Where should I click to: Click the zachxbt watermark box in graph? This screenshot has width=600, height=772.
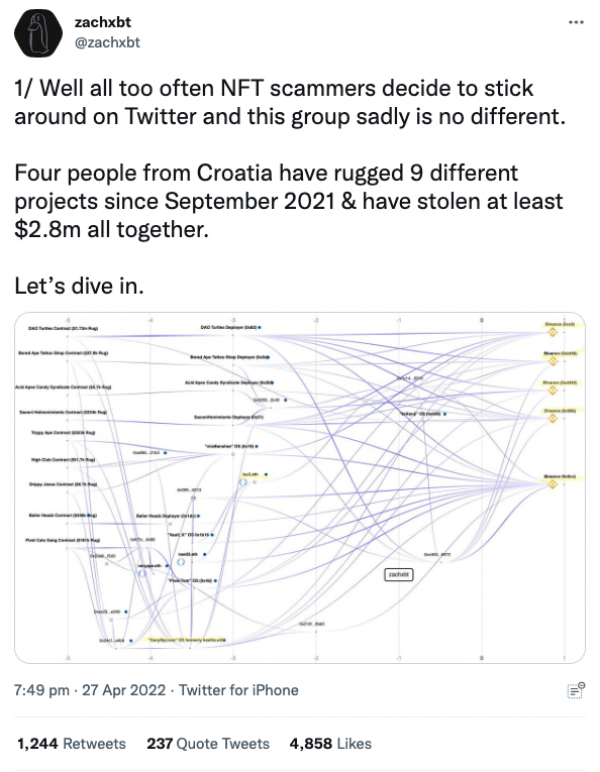[399, 575]
